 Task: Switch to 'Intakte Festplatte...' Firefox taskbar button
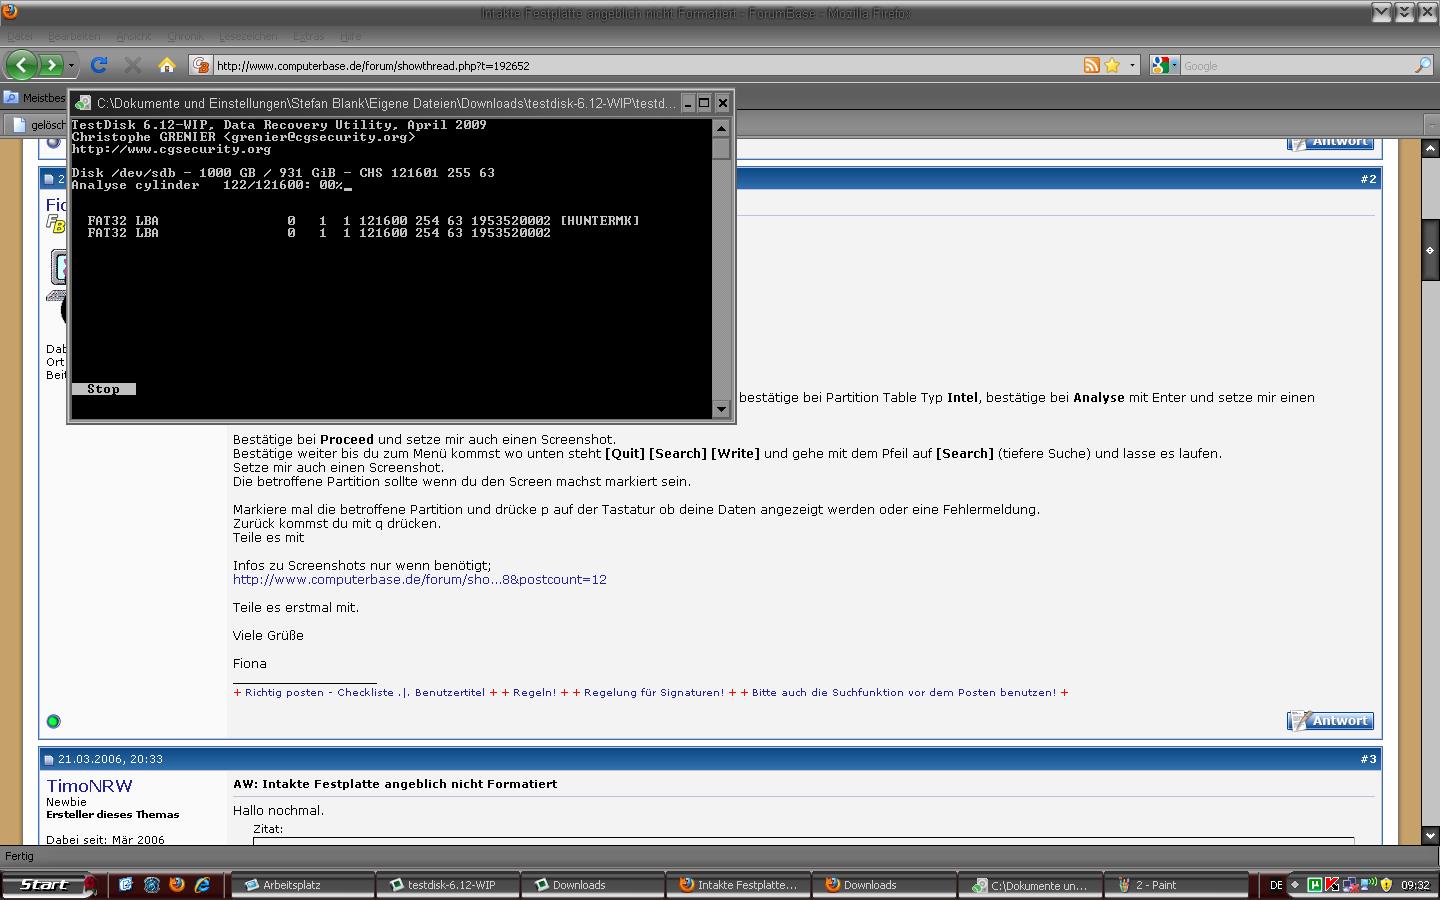click(738, 885)
